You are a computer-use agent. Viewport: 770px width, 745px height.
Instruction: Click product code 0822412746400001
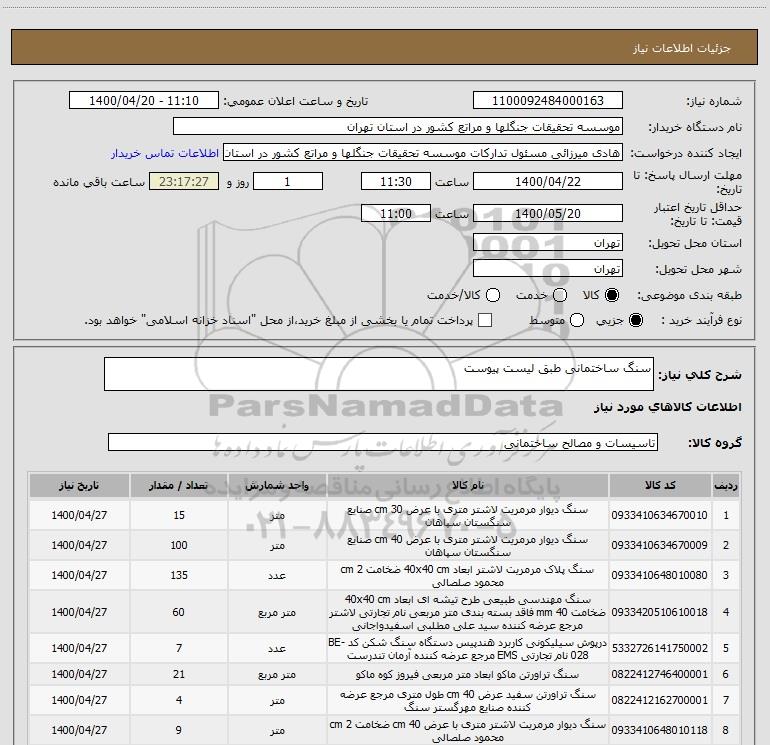(660, 674)
